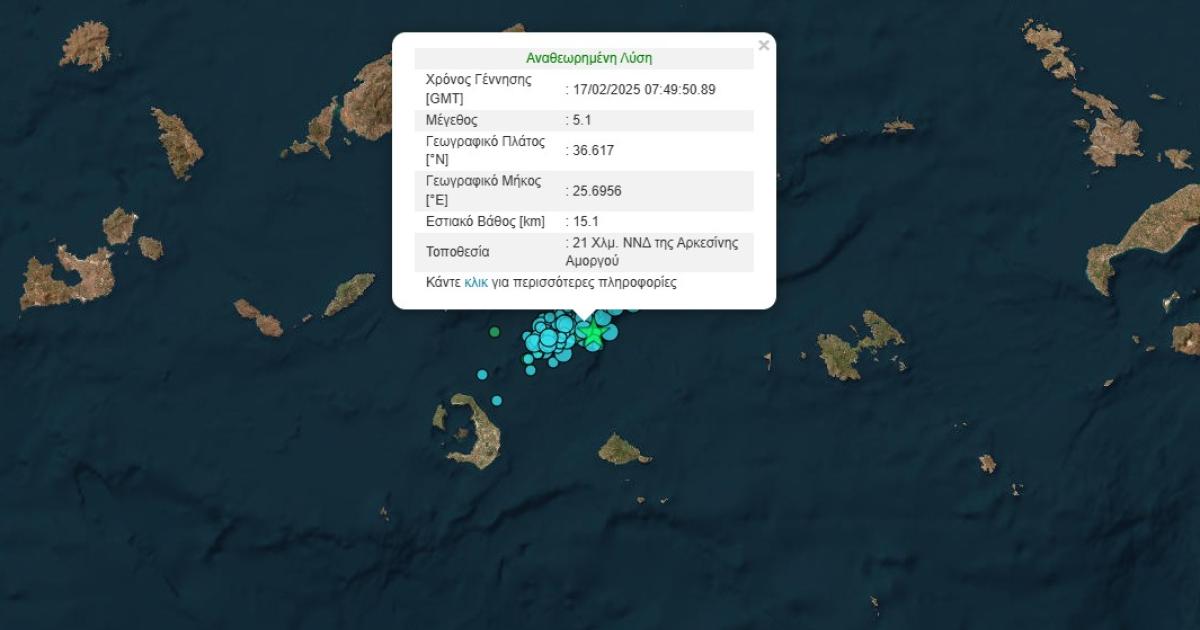Viewport: 1200px width, 630px height.
Task: Click the origin time 17/02/2025 07:49:50.89
Action: tap(643, 89)
